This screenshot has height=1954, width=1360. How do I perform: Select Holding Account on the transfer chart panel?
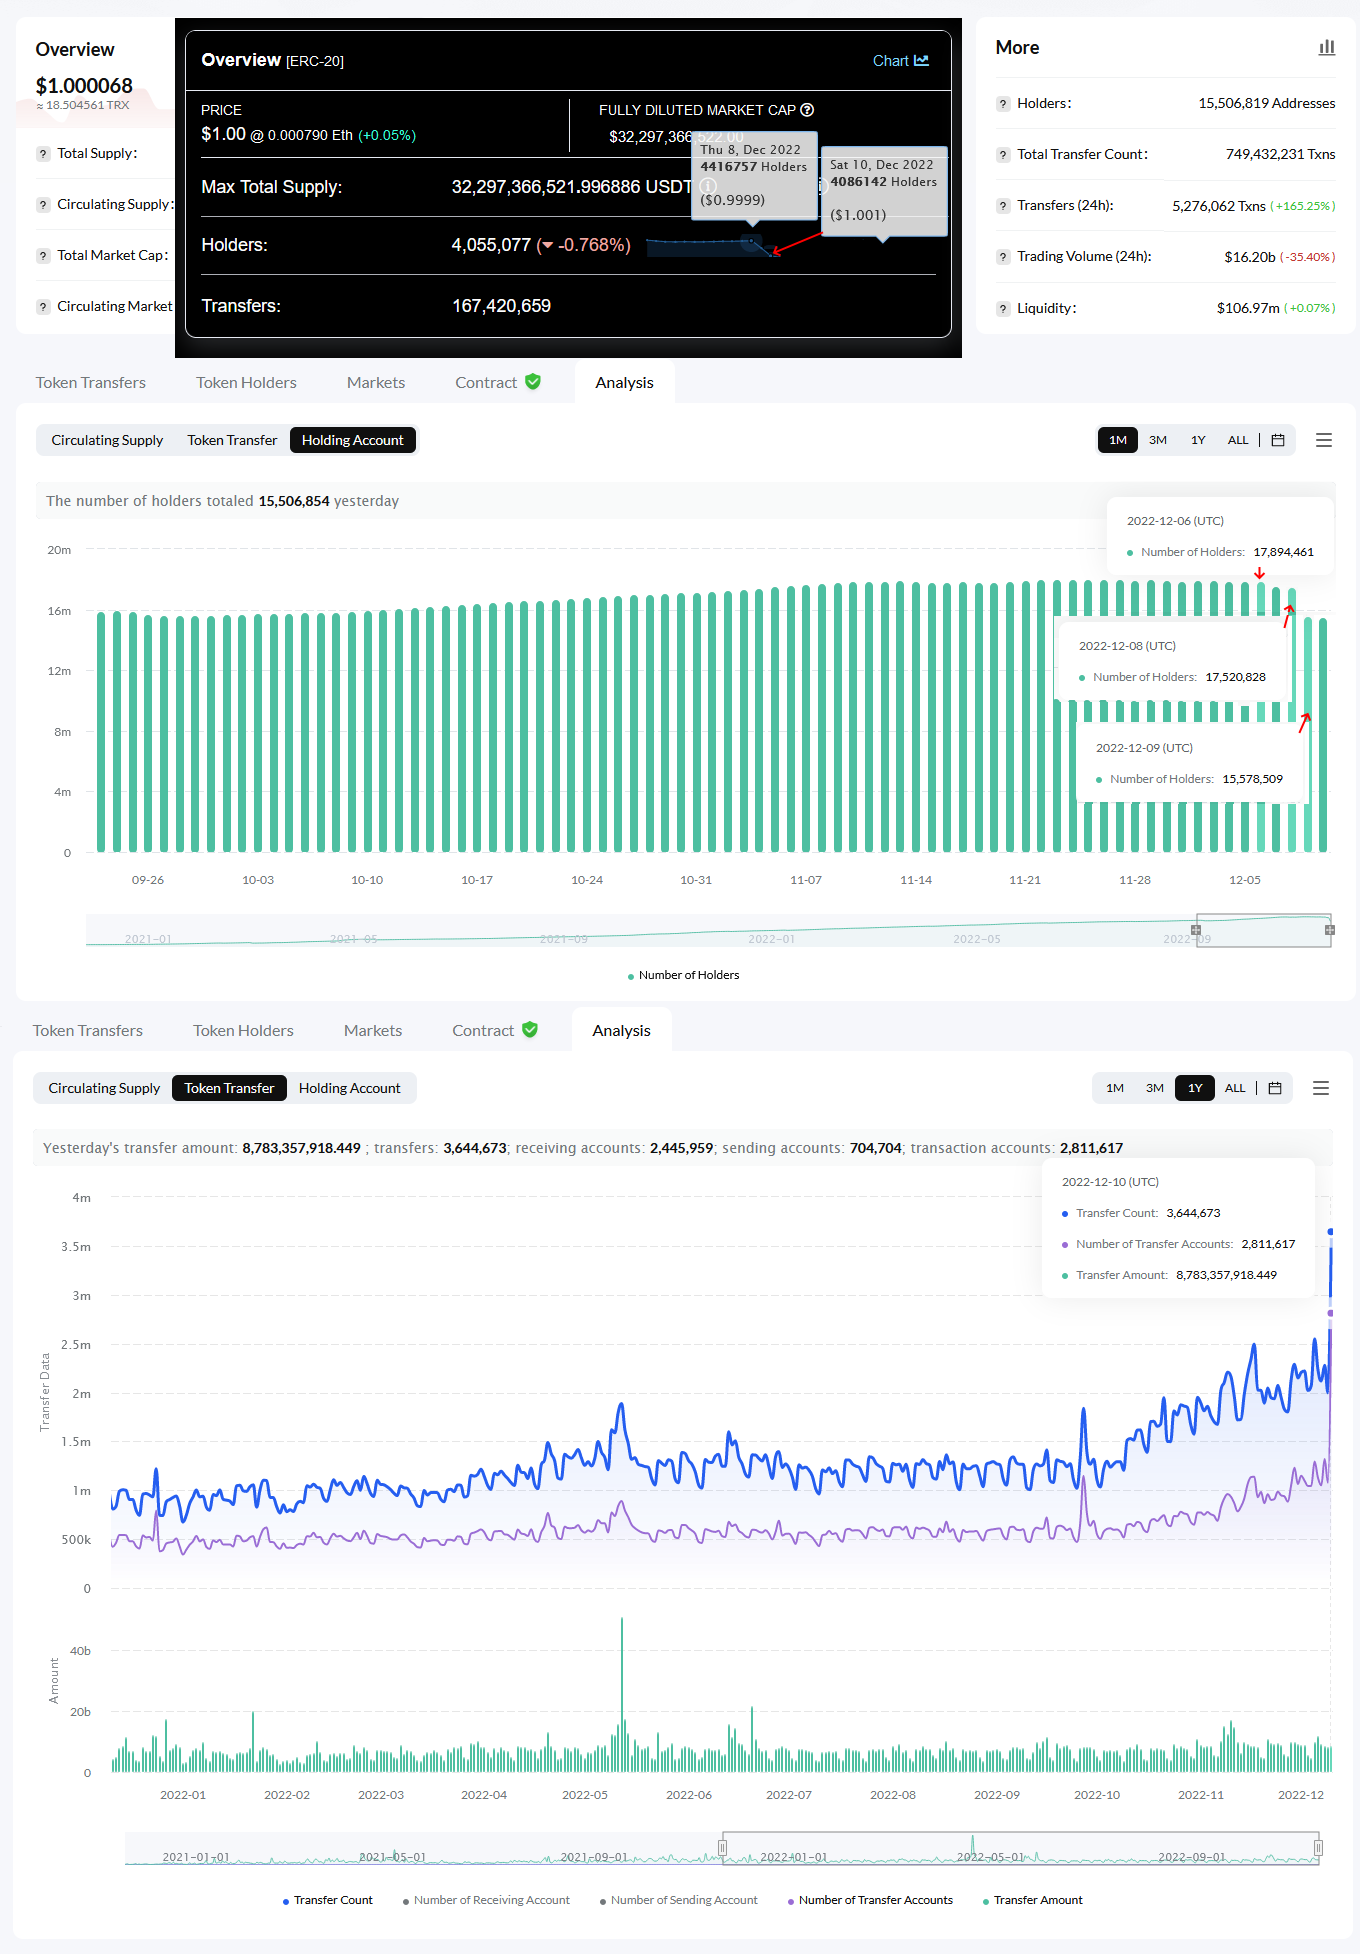349,1088
